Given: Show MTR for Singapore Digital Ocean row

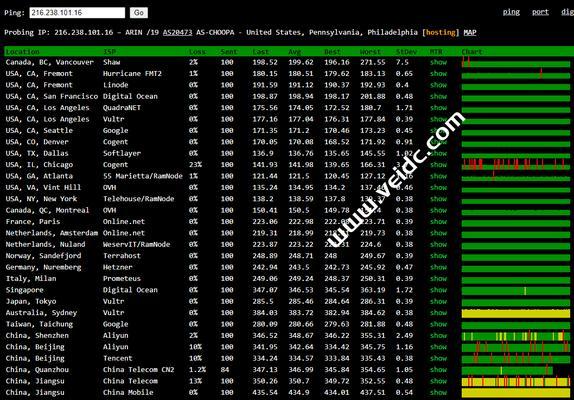Looking at the screenshot, I should [x=438, y=290].
